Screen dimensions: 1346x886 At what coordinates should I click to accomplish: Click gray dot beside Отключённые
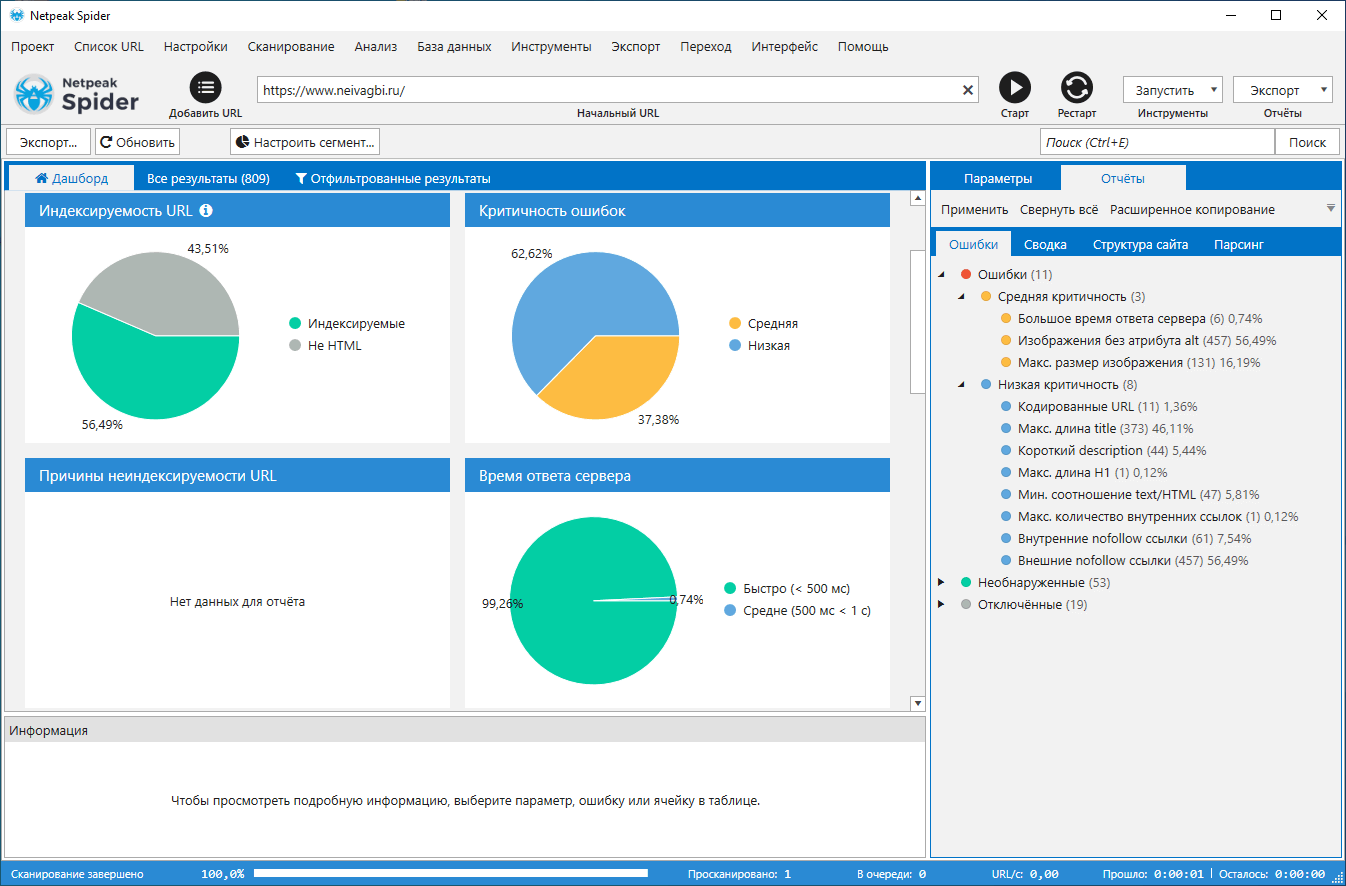[966, 605]
